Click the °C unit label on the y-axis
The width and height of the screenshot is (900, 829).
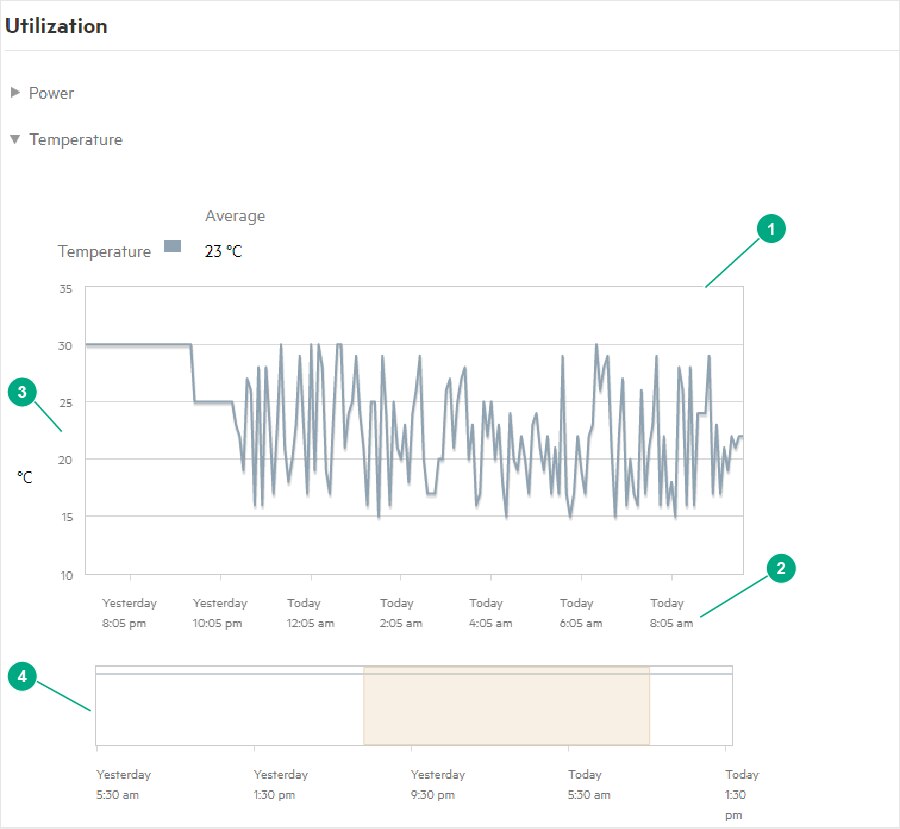25,478
